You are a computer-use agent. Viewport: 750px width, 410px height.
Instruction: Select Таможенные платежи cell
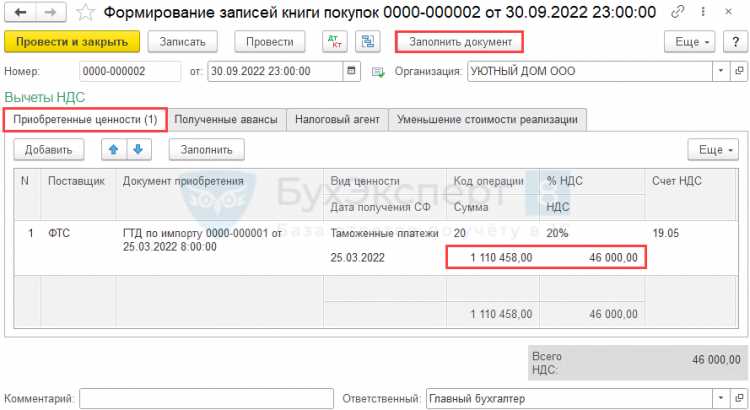[385, 233]
